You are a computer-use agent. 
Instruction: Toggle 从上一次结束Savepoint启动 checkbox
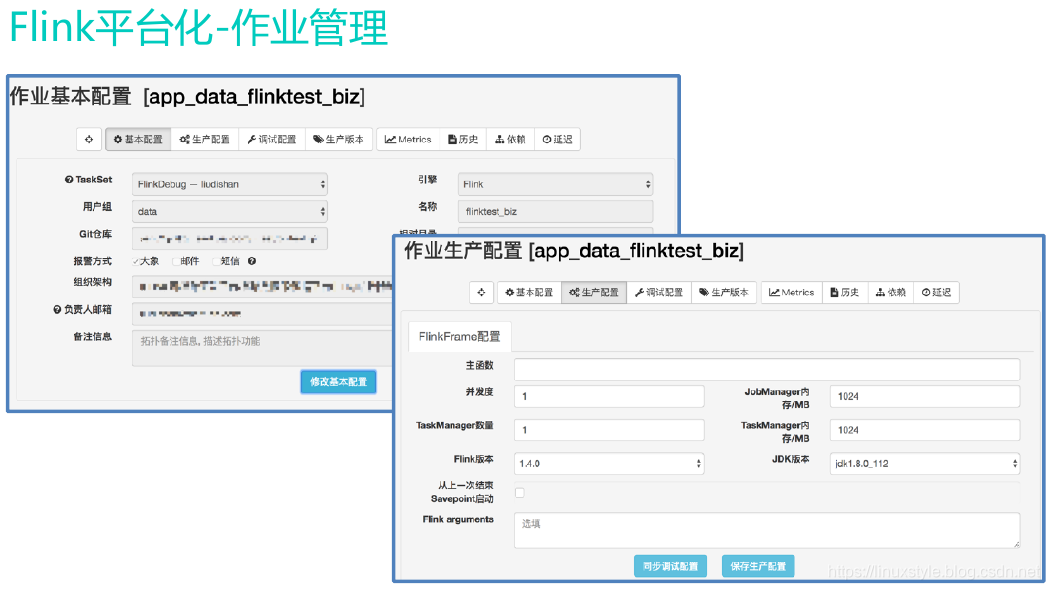tap(520, 493)
